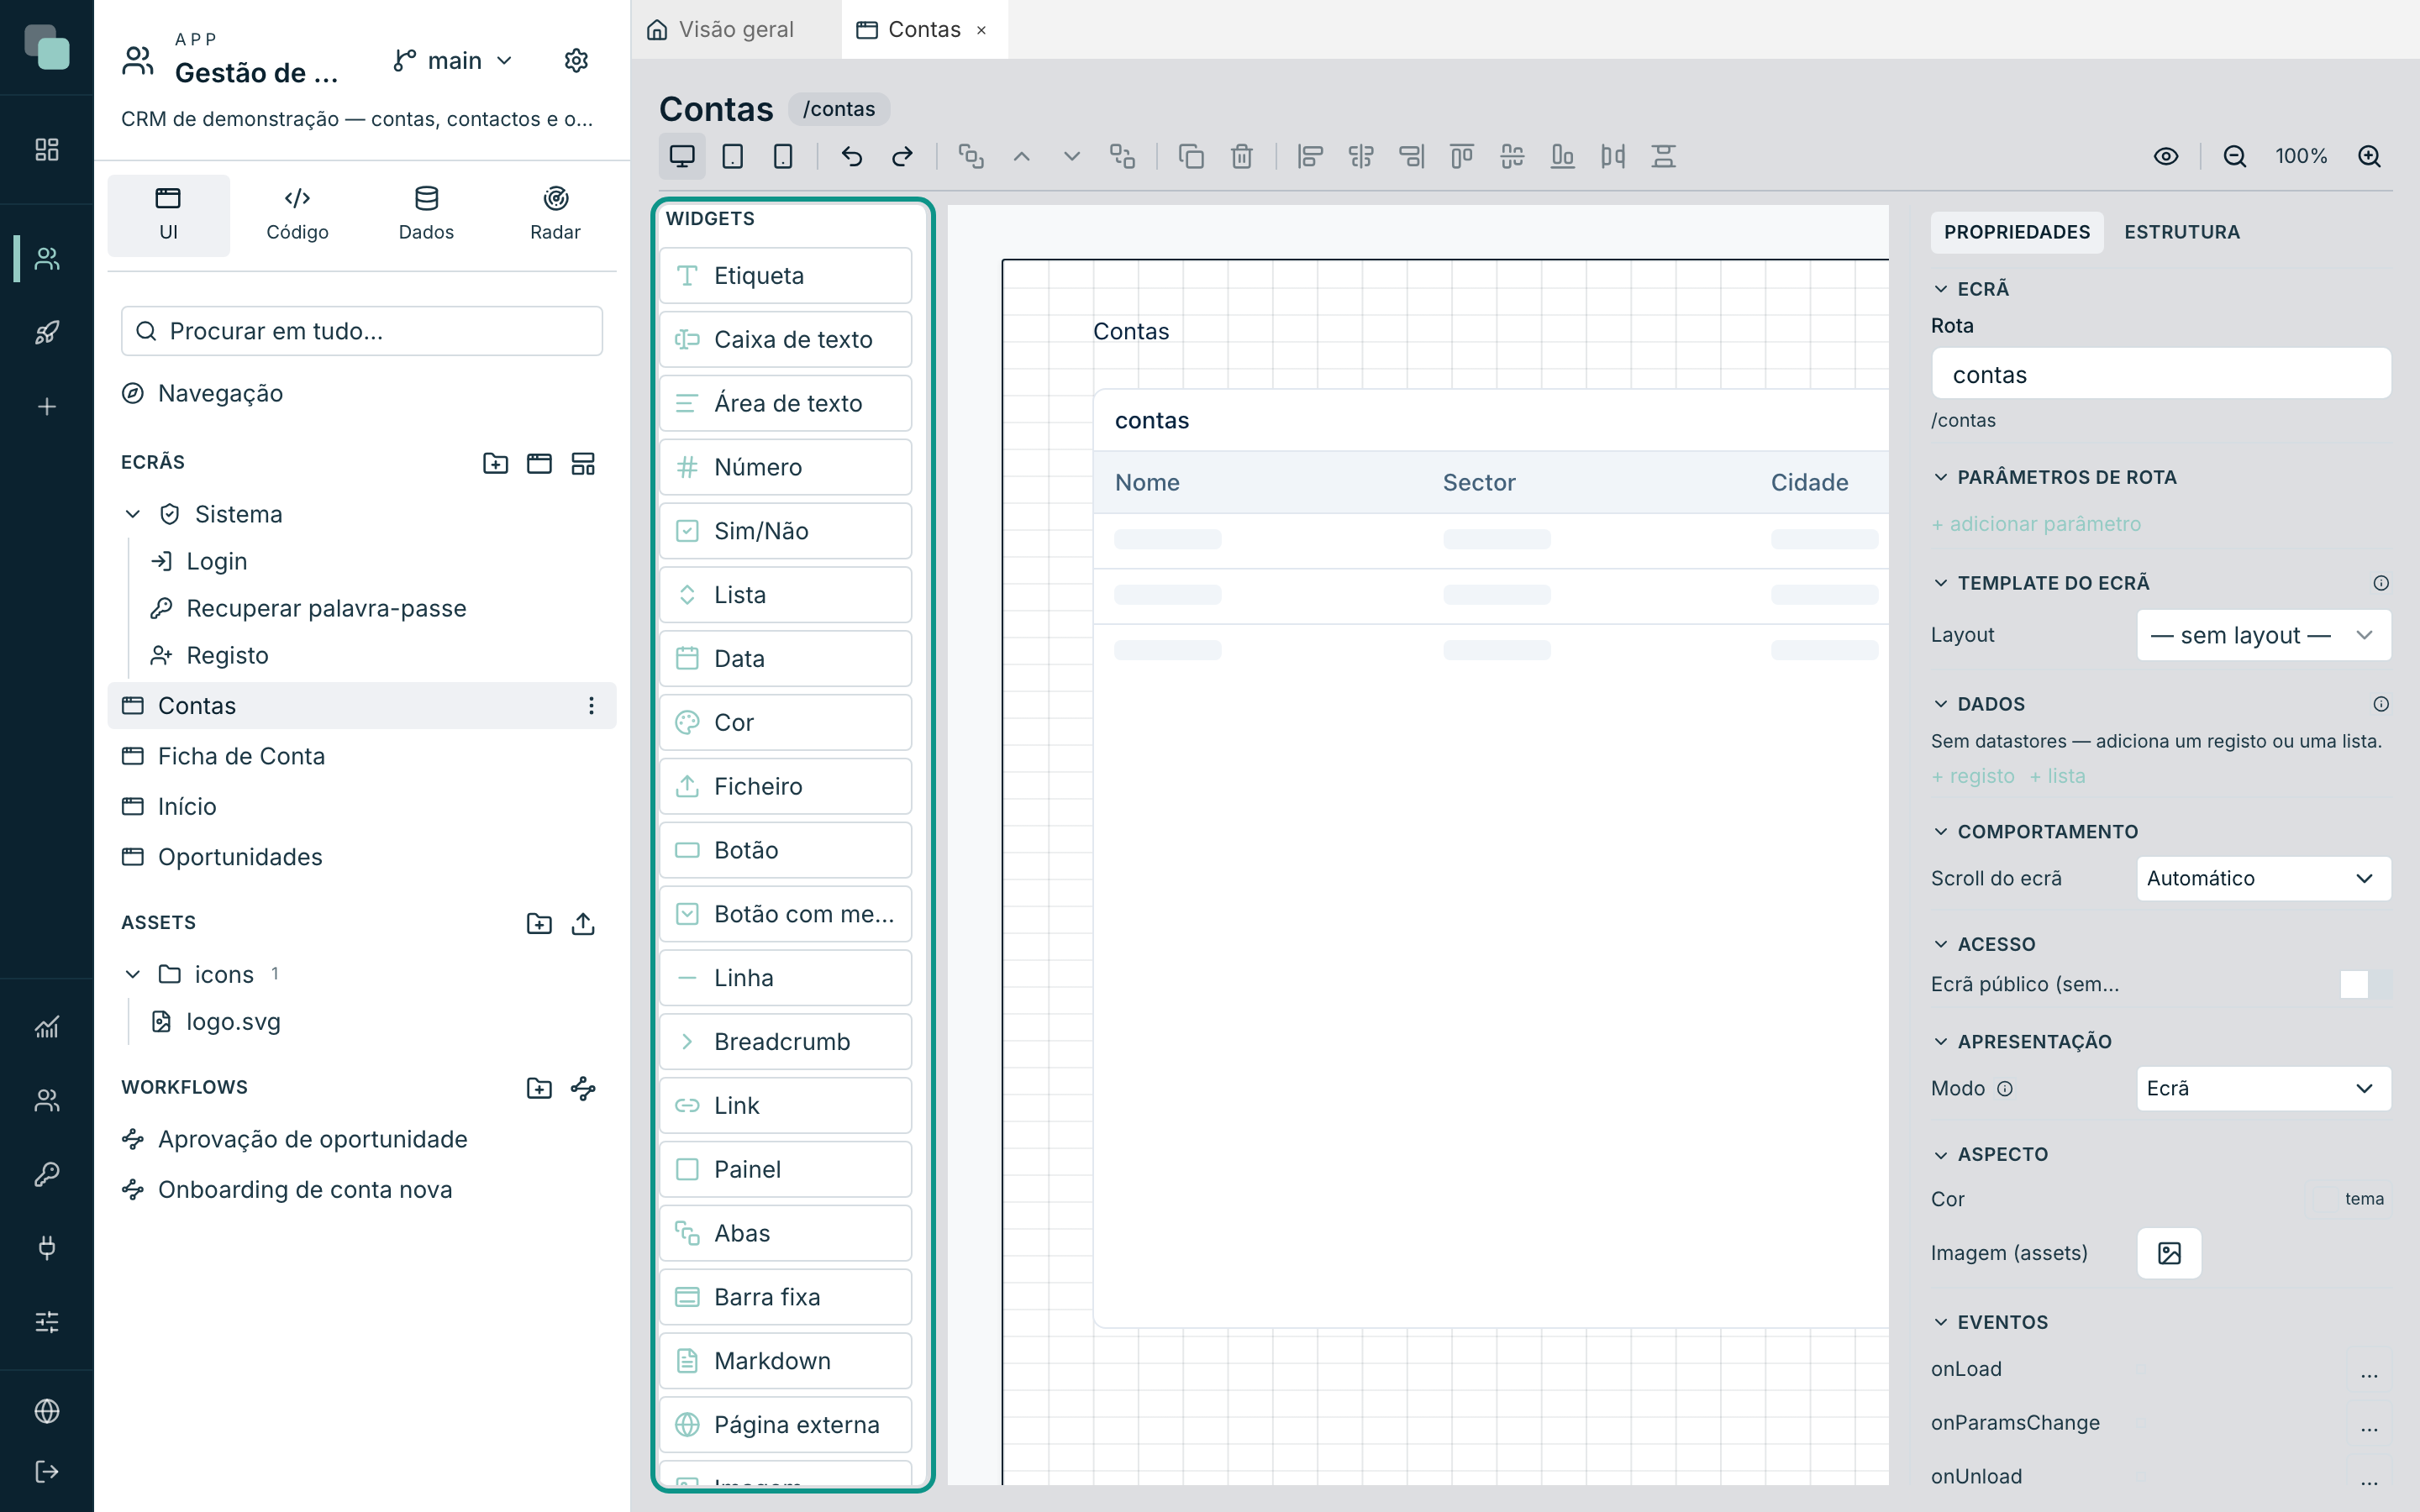
Task: Select the Markdown widget
Action: pyautogui.click(x=786, y=1361)
